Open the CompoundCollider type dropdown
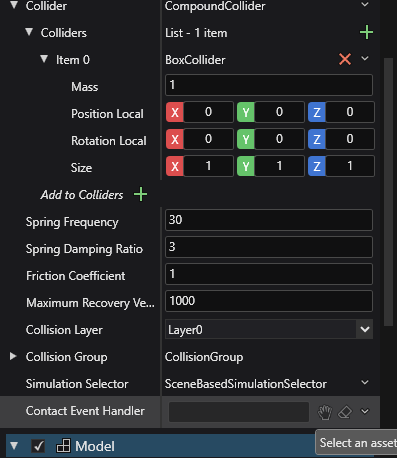Viewport: 397px width, 458px height. [x=365, y=5]
